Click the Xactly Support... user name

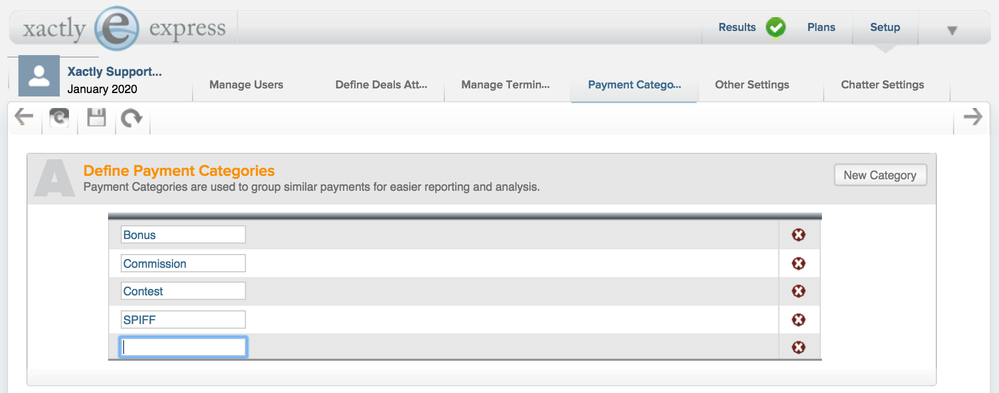coord(115,72)
